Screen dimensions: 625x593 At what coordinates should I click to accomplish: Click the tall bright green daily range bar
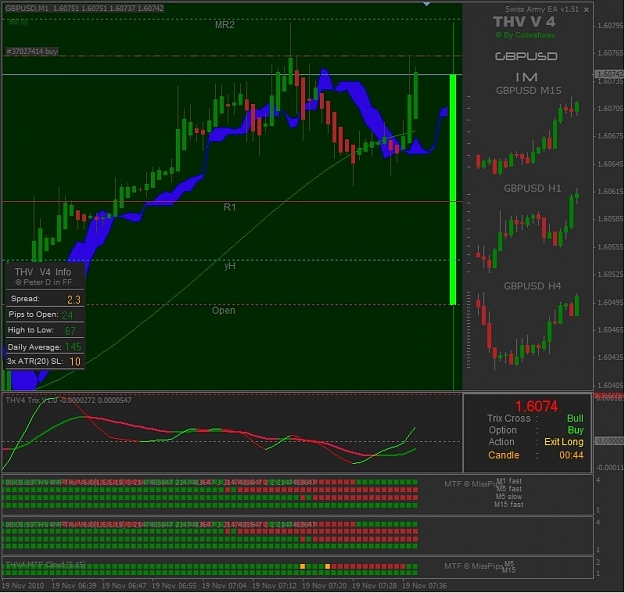pos(453,189)
